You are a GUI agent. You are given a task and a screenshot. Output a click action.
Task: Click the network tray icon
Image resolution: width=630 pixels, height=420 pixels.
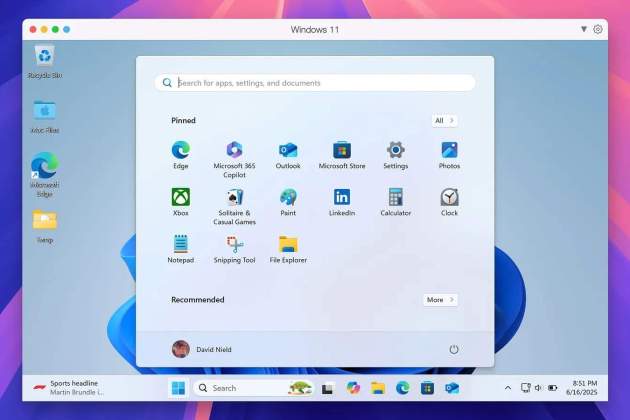pyautogui.click(x=526, y=387)
